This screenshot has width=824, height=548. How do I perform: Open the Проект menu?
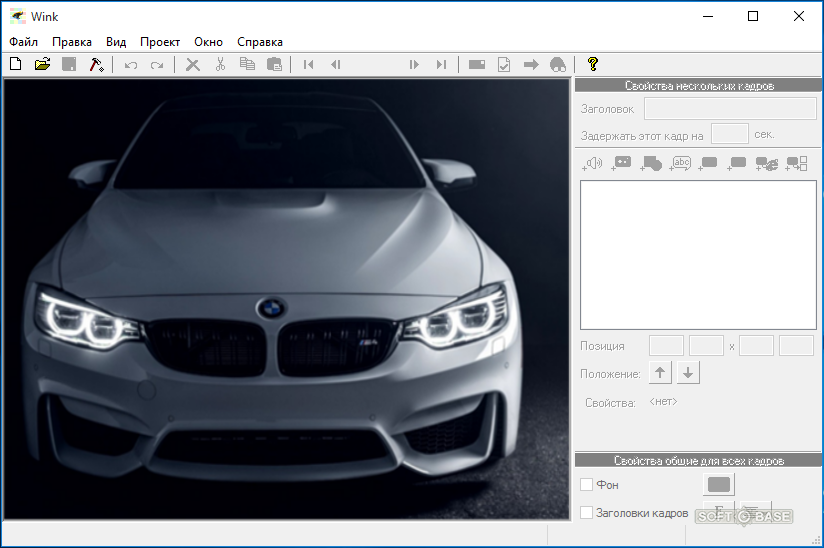(160, 42)
